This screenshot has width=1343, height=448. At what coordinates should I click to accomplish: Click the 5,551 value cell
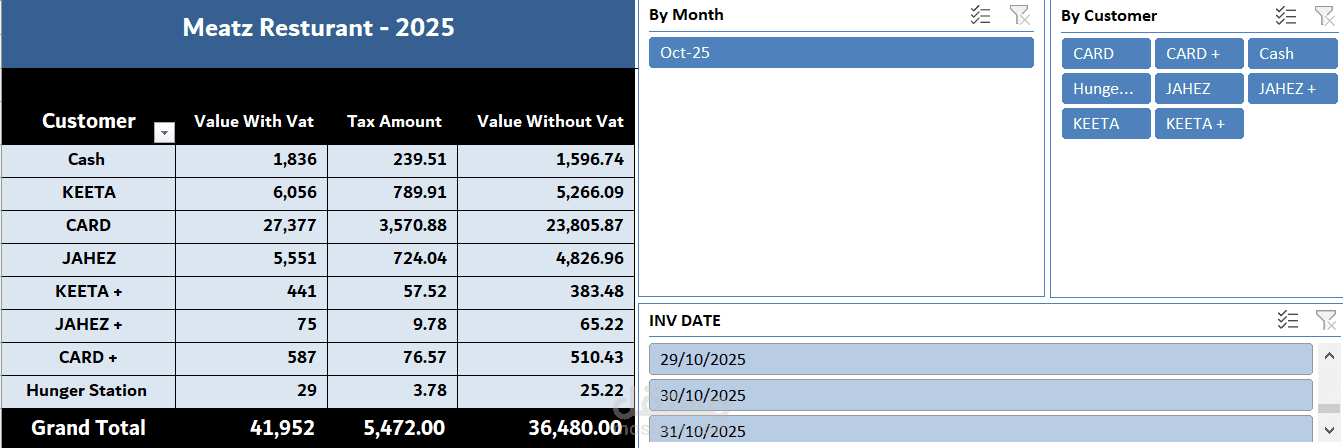point(252,259)
